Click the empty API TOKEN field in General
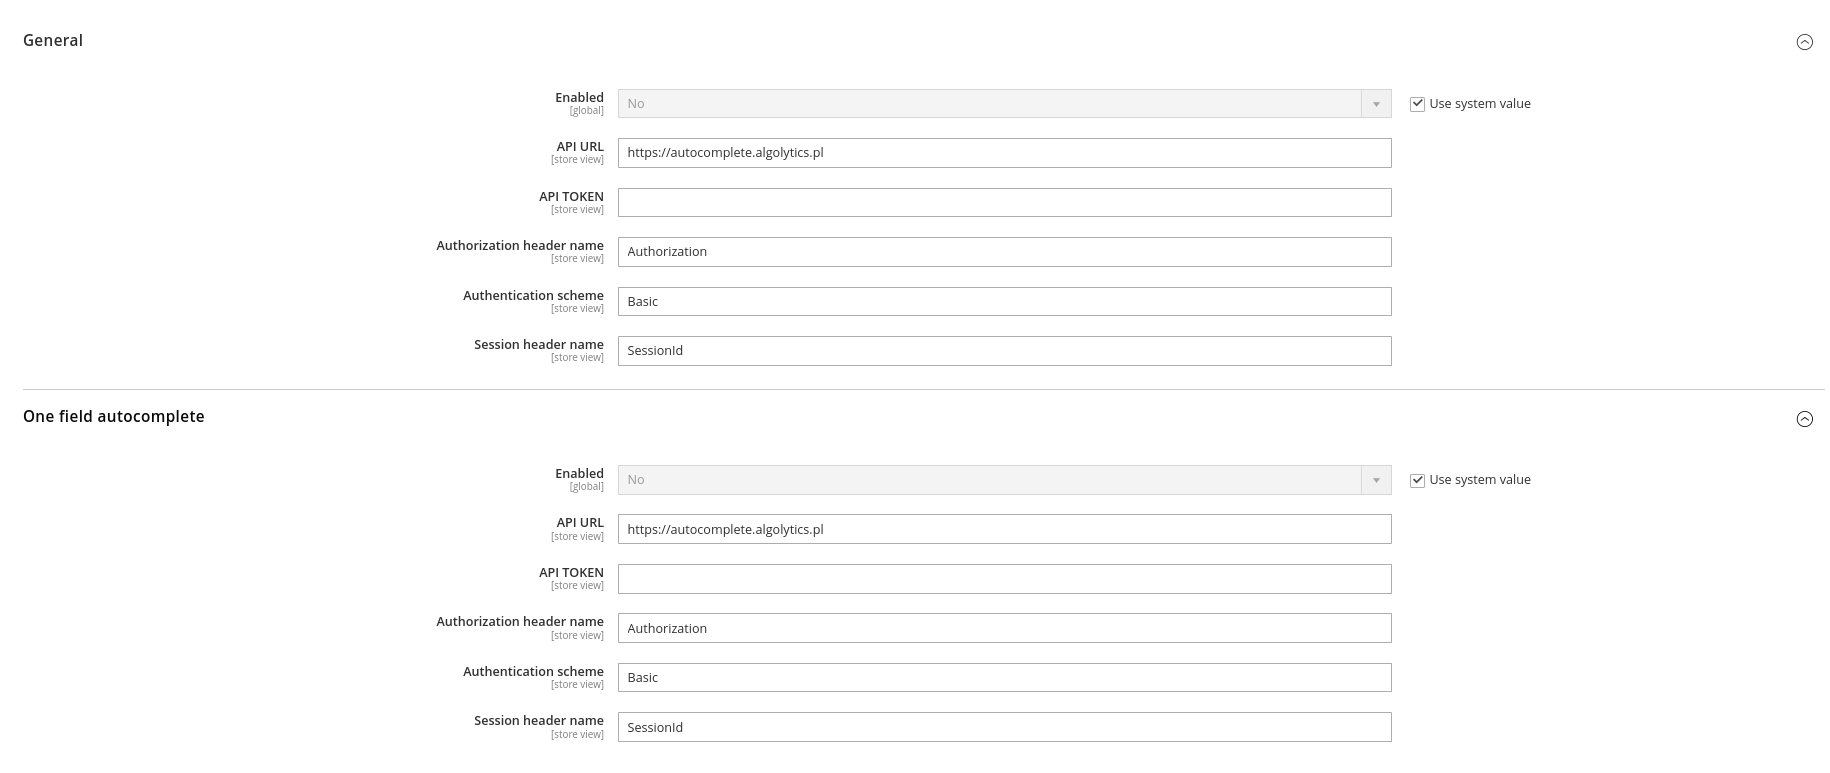 [x=1004, y=203]
